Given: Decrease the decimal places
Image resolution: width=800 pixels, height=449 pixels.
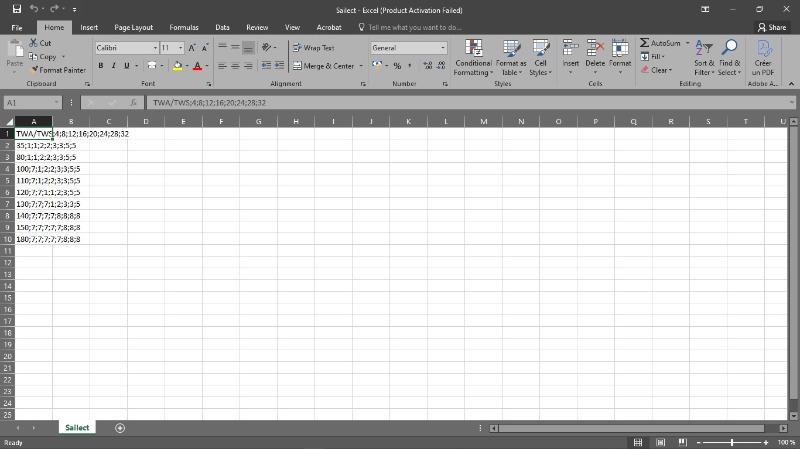Looking at the screenshot, I should tap(441, 66).
